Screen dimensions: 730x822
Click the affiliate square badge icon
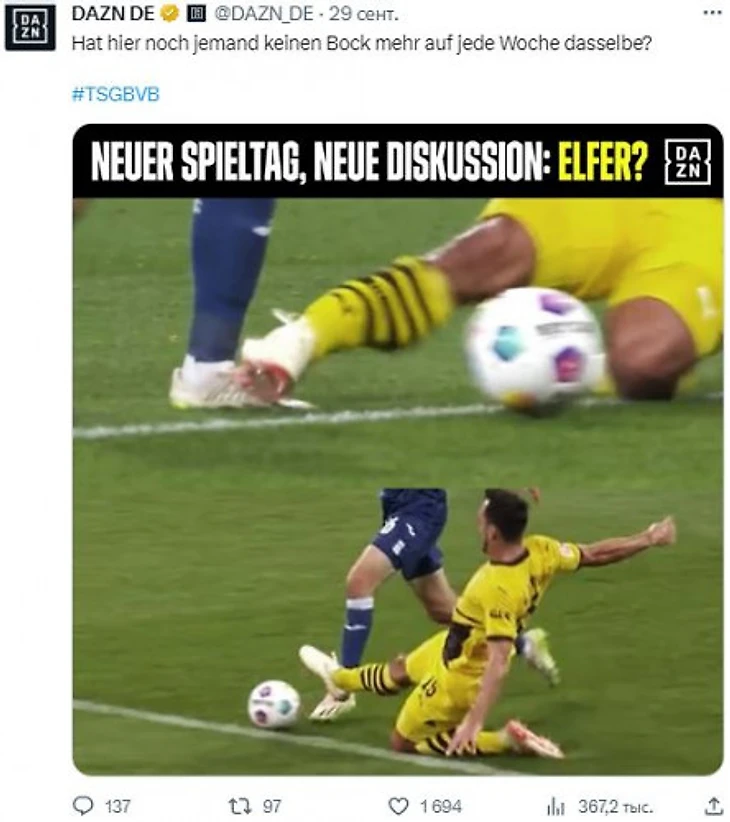197,14
